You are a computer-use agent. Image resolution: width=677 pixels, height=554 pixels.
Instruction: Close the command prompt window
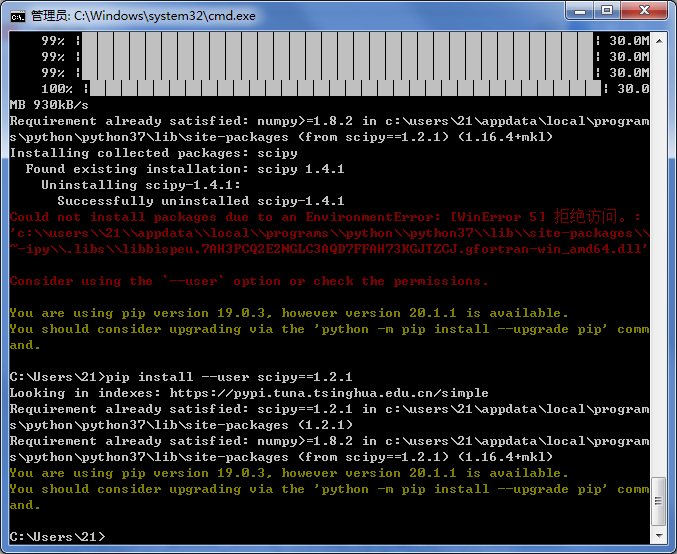(644, 11)
